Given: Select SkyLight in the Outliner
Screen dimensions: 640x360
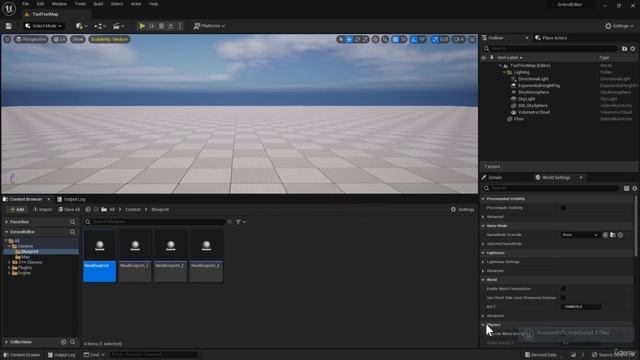Looking at the screenshot, I should 527,99.
